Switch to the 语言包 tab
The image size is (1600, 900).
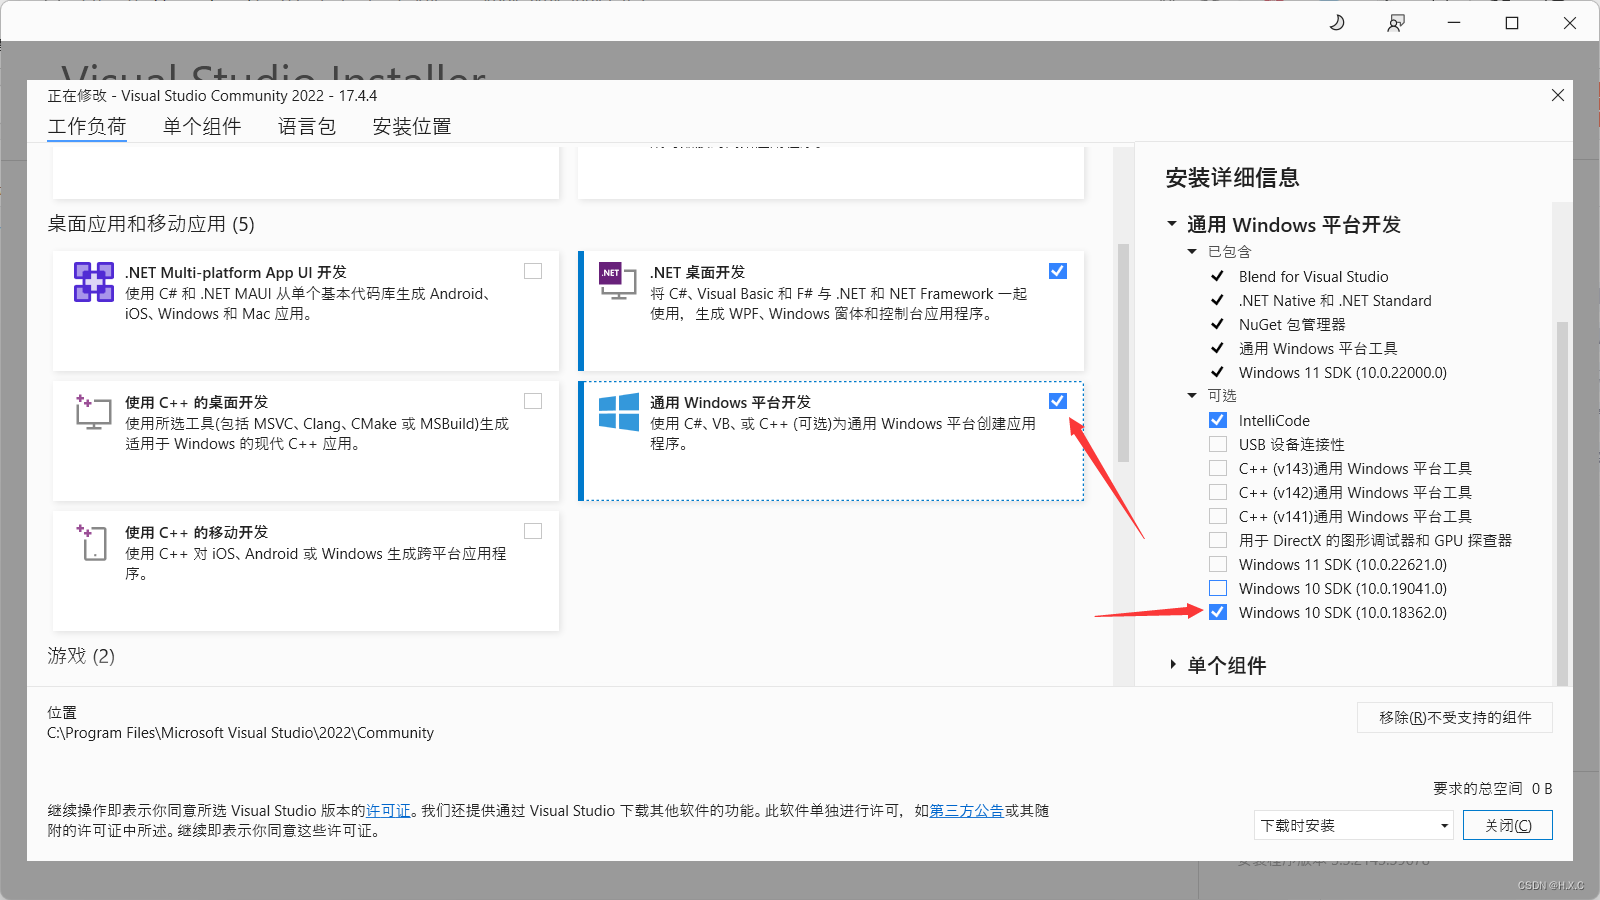tap(306, 126)
